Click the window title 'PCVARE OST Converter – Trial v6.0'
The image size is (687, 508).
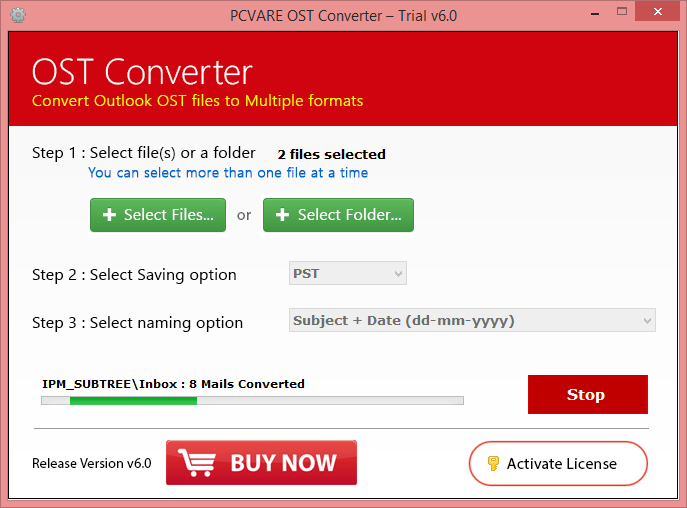coord(344,16)
